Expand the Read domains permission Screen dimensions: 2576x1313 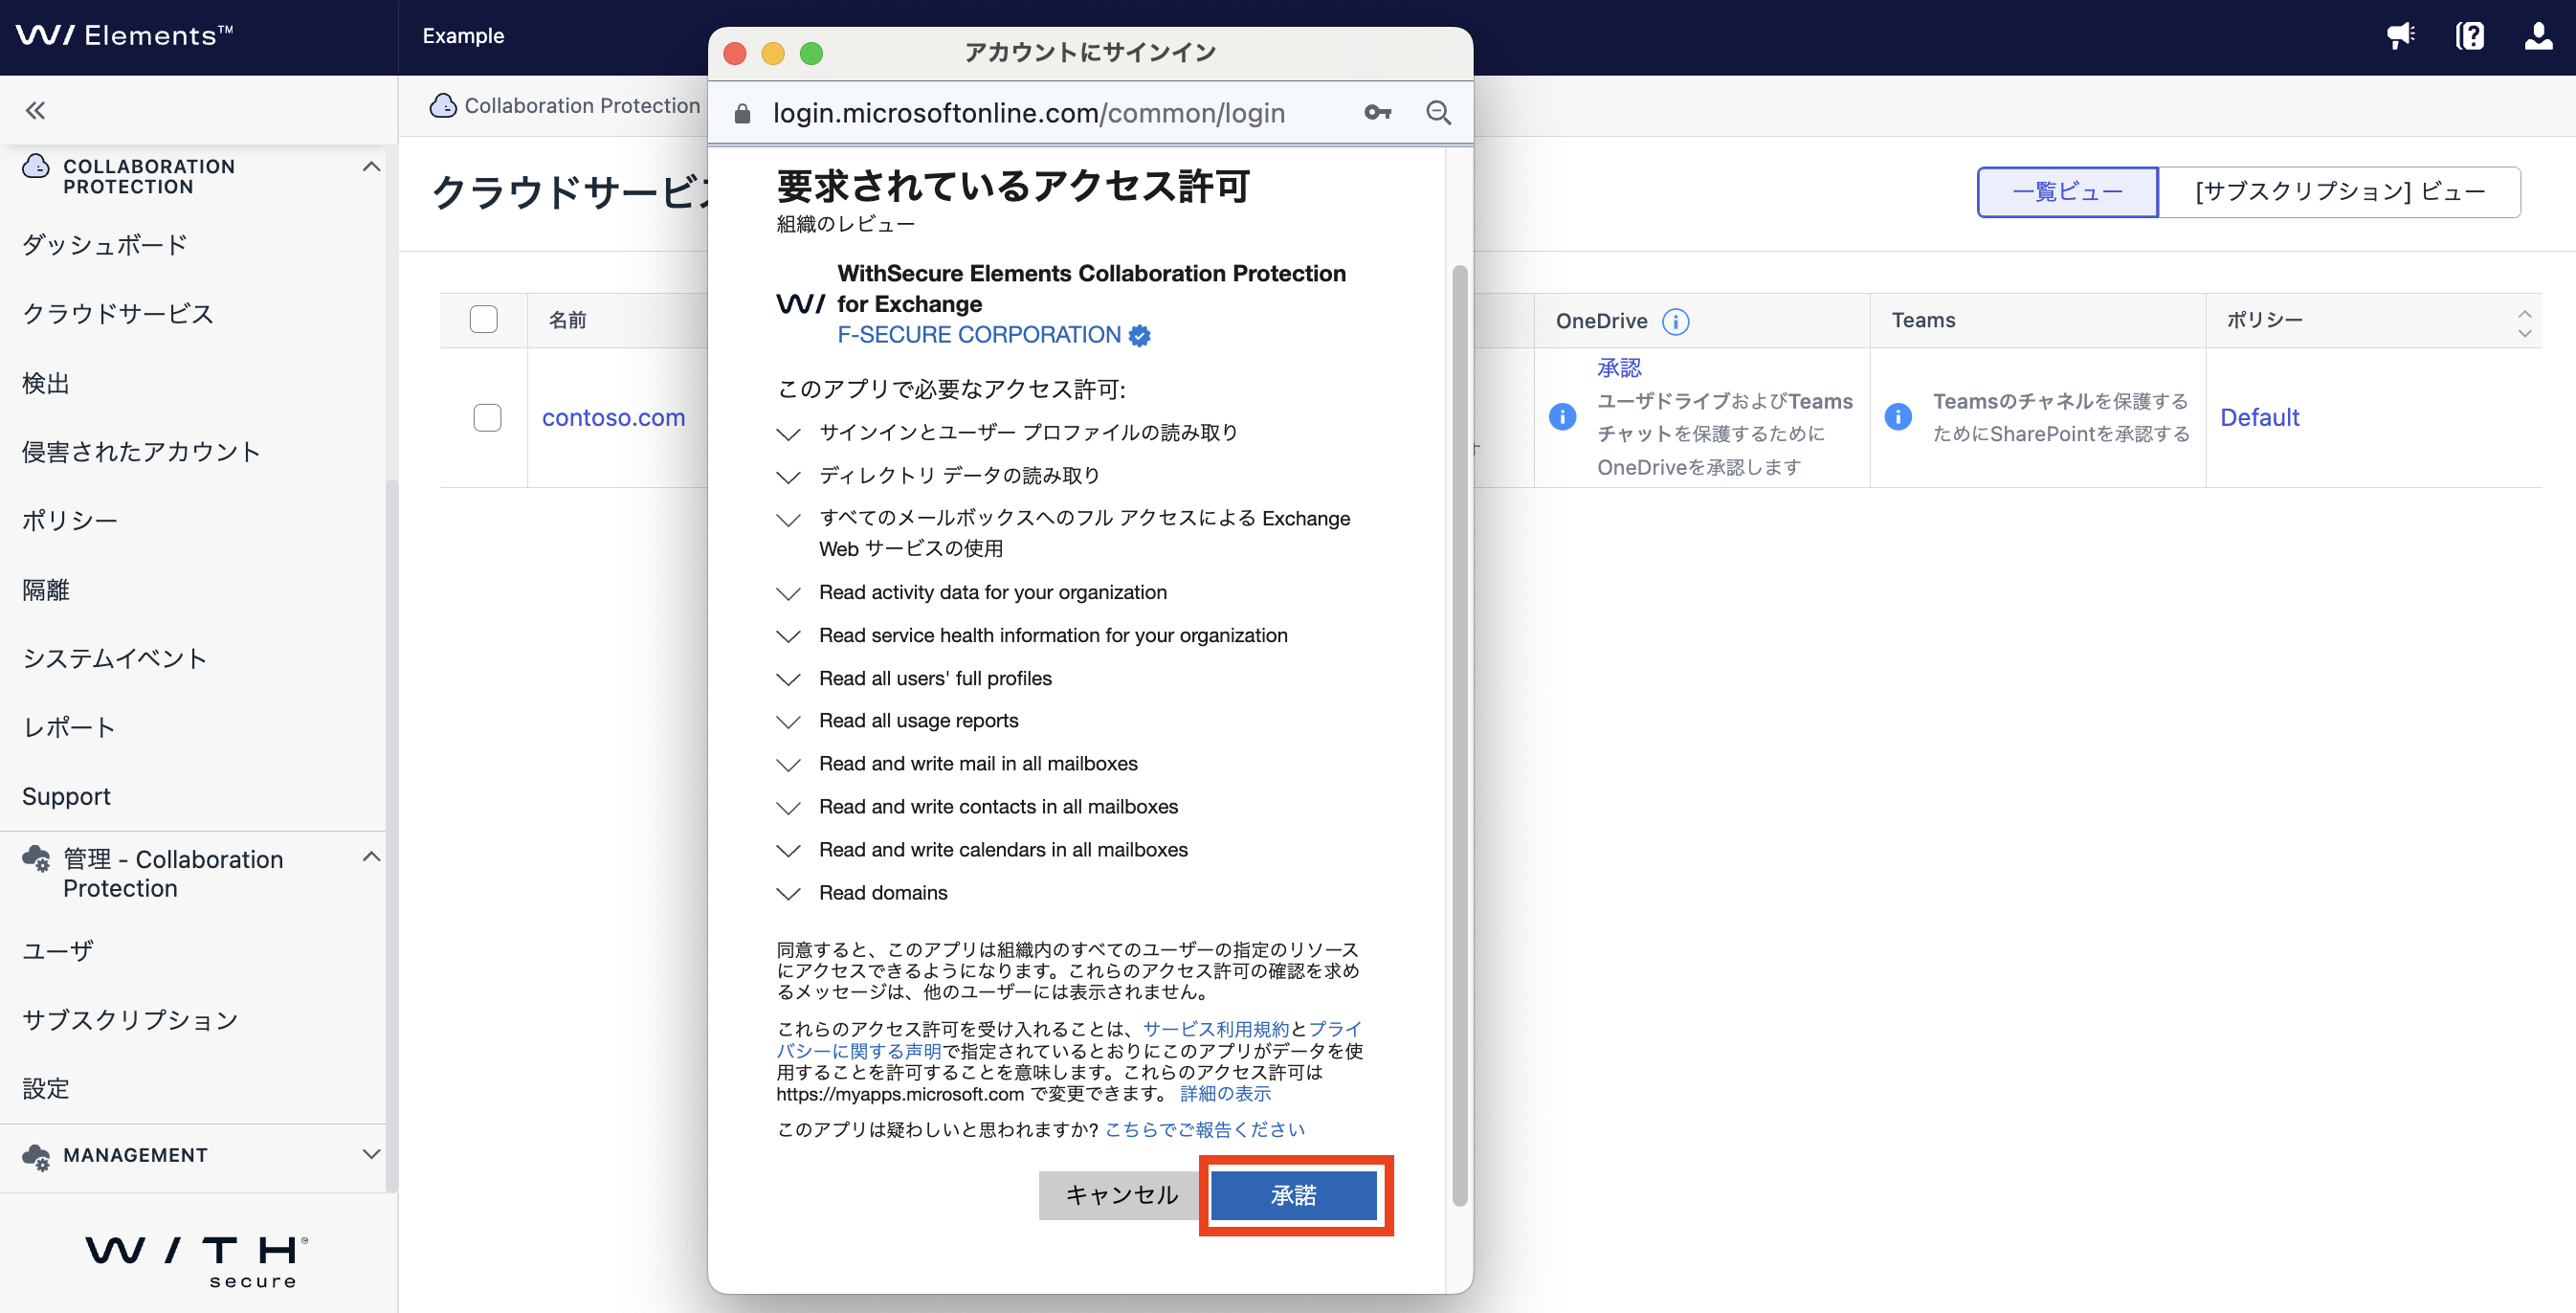pyautogui.click(x=789, y=893)
